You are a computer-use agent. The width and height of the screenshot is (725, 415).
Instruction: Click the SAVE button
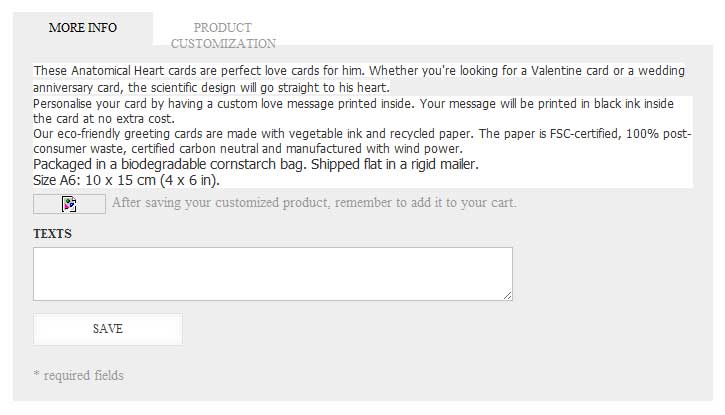[108, 329]
